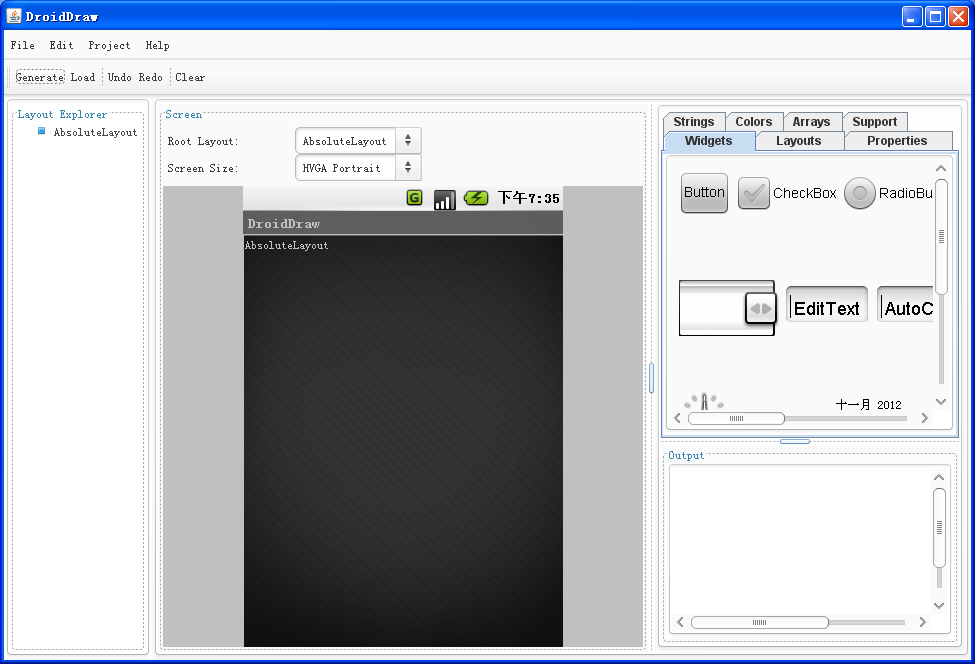Switch to the Arrays tab
The height and width of the screenshot is (664, 975).
[811, 122]
